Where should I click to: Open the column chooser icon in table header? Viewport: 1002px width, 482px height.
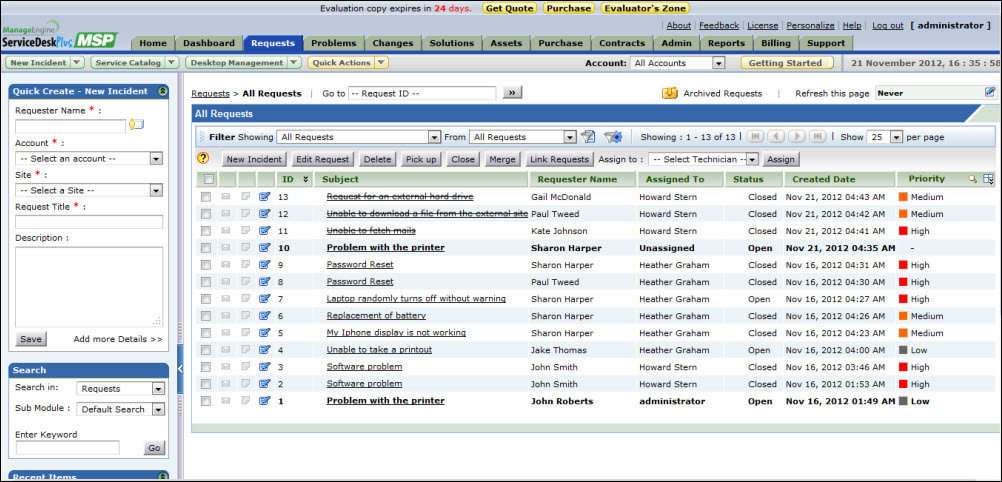(989, 179)
